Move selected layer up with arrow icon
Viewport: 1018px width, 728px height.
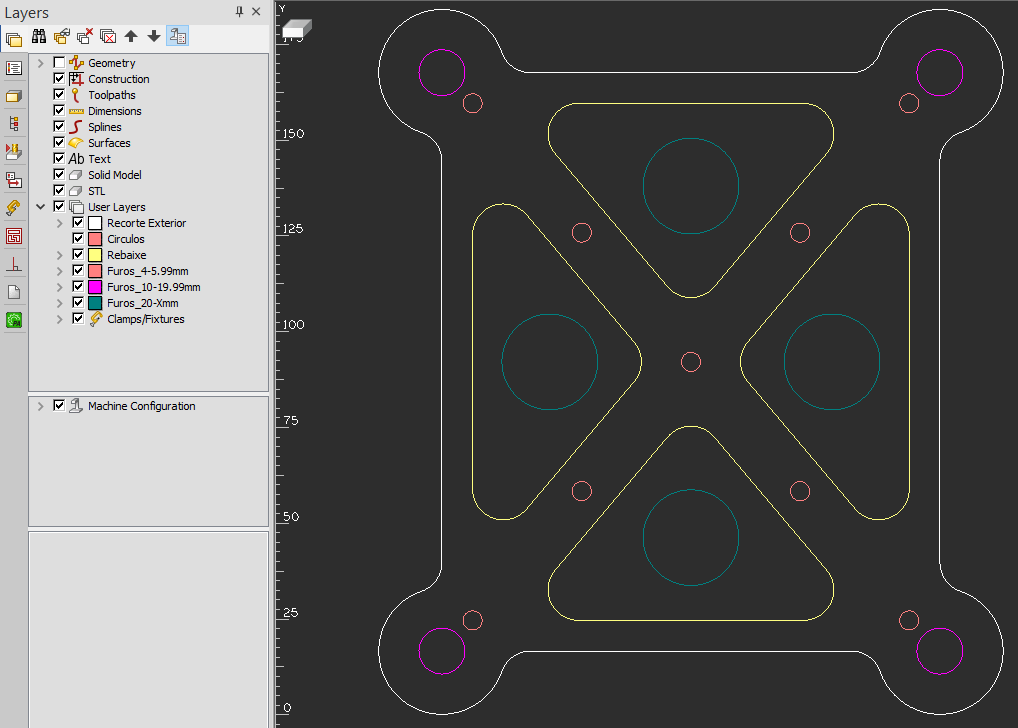coord(131,37)
